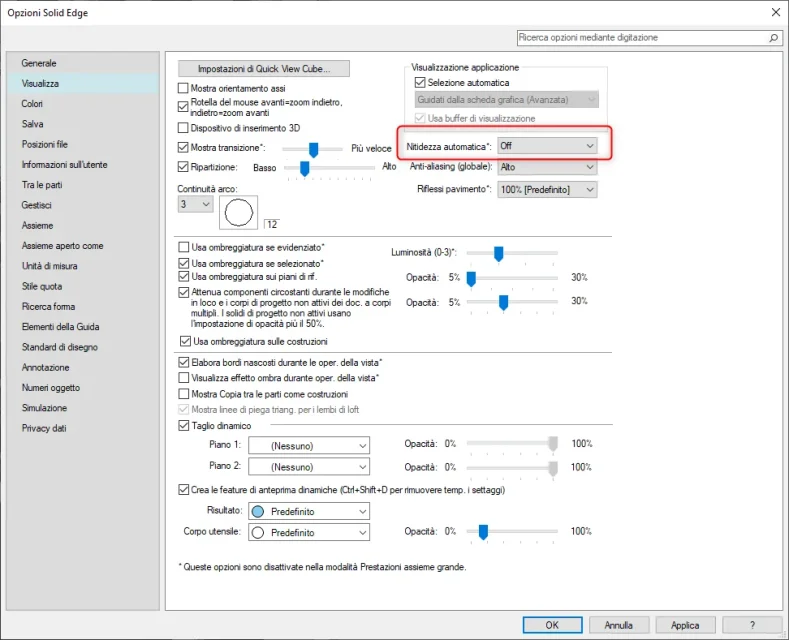Select the Visualizza category

pyautogui.click(x=83, y=84)
